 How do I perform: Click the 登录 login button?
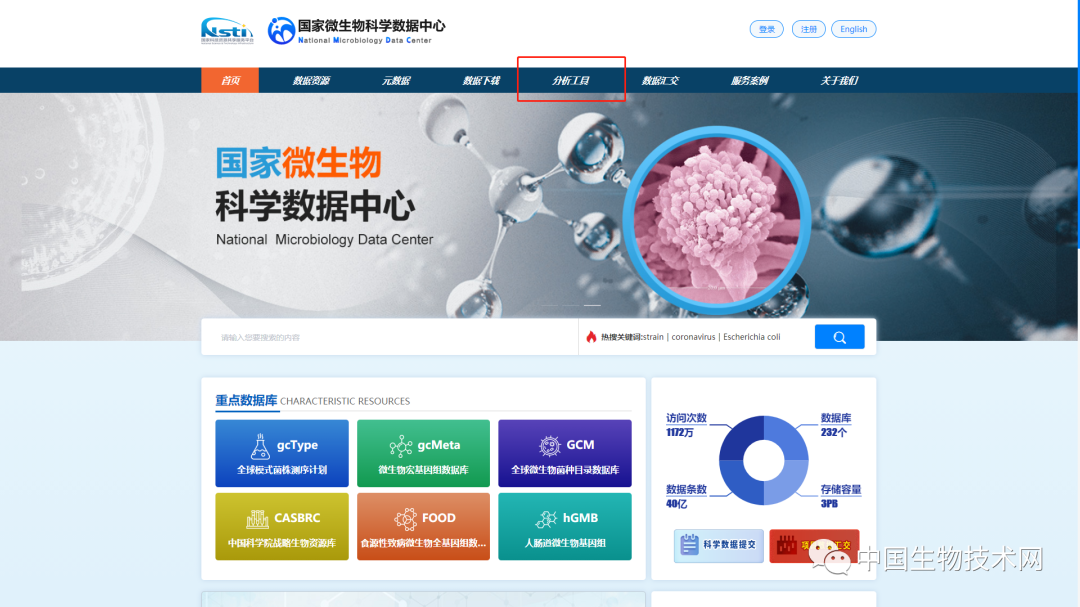pos(766,28)
